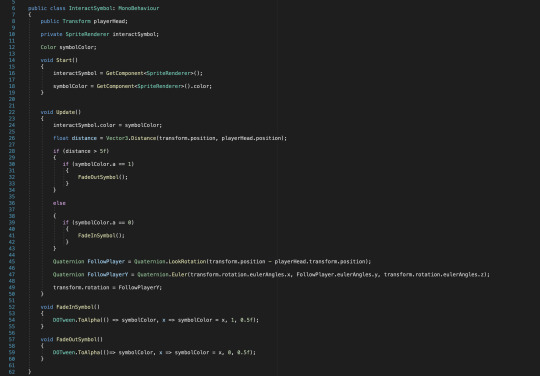This screenshot has height=376, width=540.
Task: Click the Distance method call on line 26
Action: 143,138
